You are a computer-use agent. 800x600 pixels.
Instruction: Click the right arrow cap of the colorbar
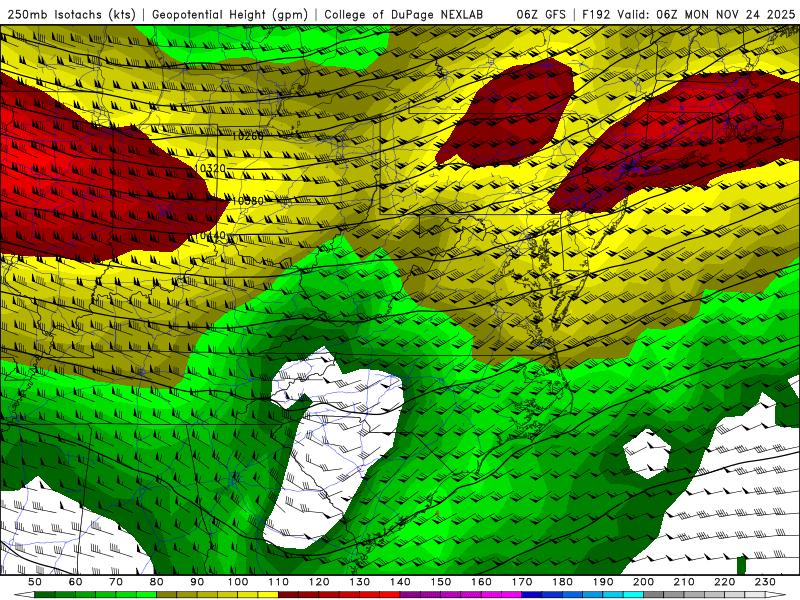[776, 595]
